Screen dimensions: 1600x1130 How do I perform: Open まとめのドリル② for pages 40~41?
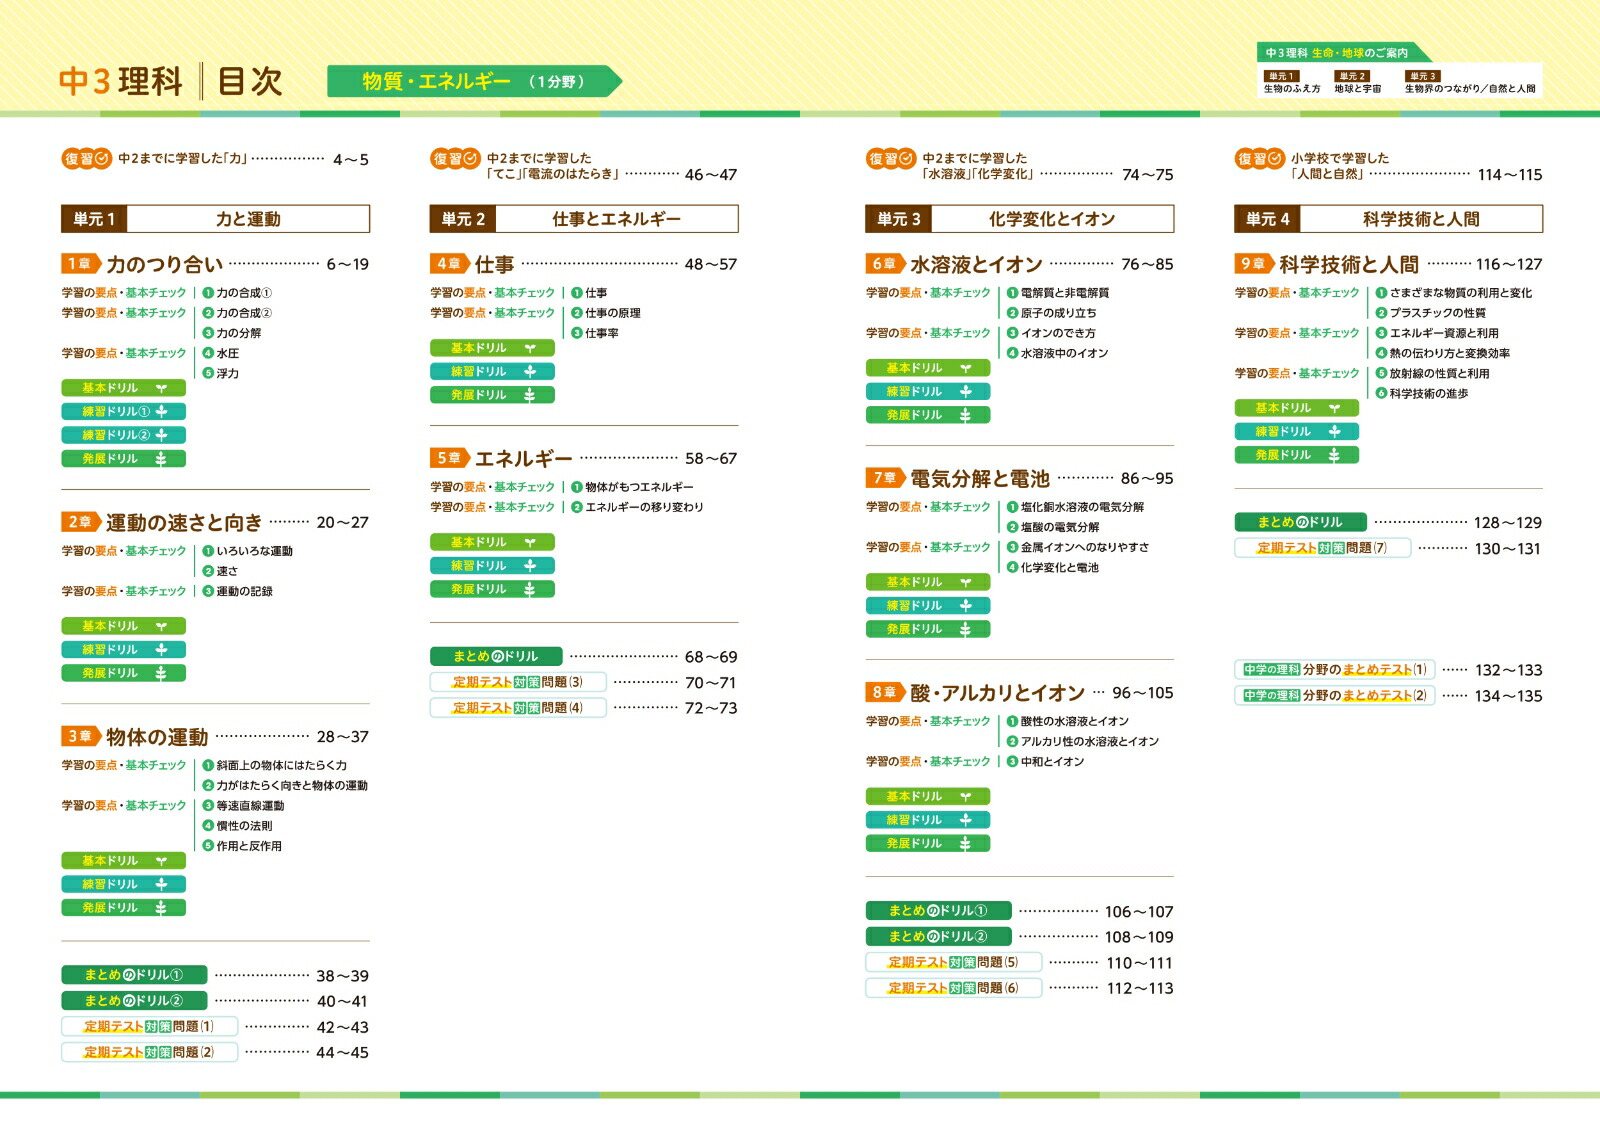pos(134,1000)
